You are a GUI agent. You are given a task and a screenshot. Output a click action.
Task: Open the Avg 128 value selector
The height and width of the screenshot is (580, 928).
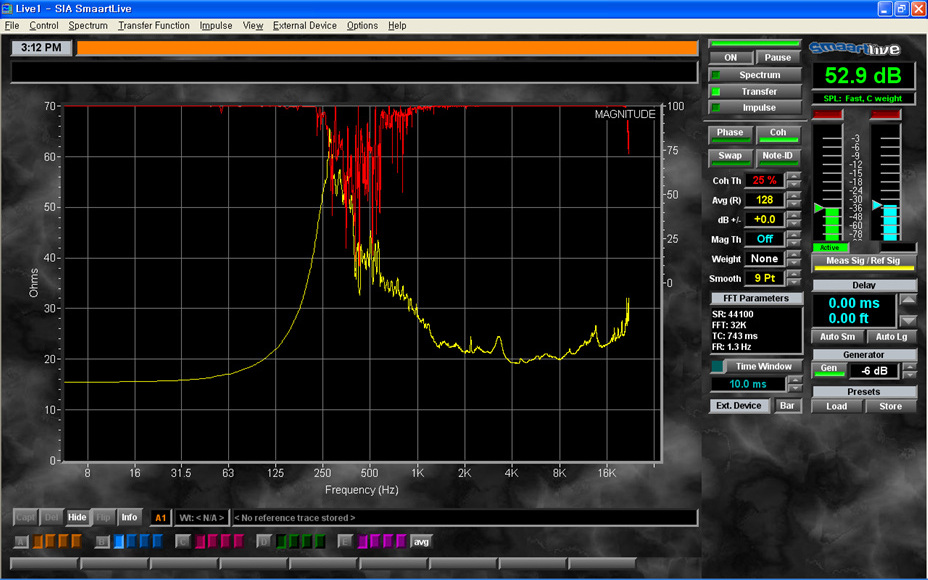[x=764, y=199]
